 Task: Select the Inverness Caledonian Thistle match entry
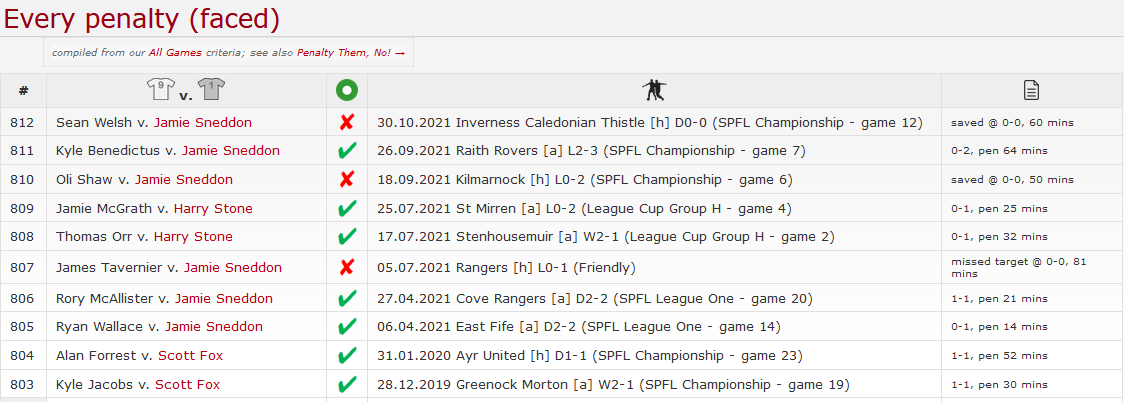click(x=649, y=123)
